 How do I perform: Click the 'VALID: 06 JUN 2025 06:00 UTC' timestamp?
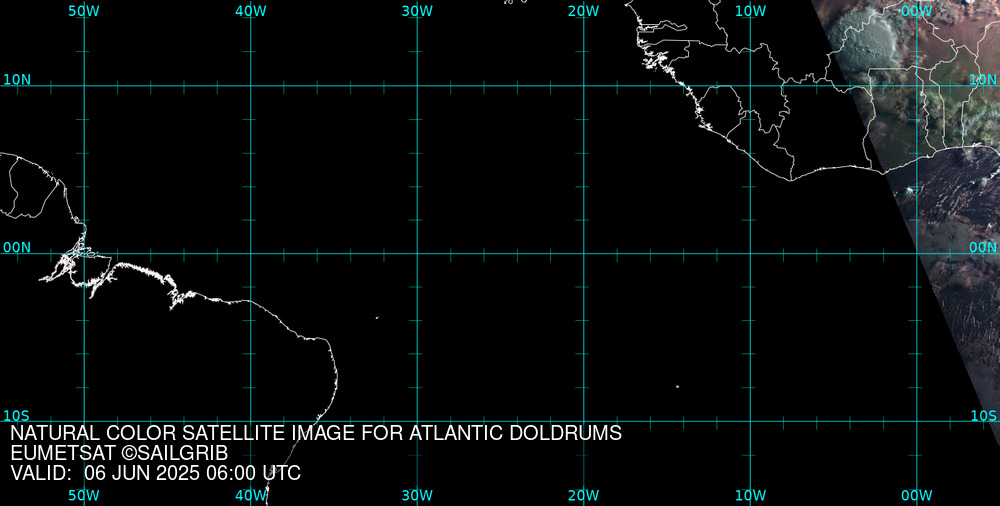(156, 473)
